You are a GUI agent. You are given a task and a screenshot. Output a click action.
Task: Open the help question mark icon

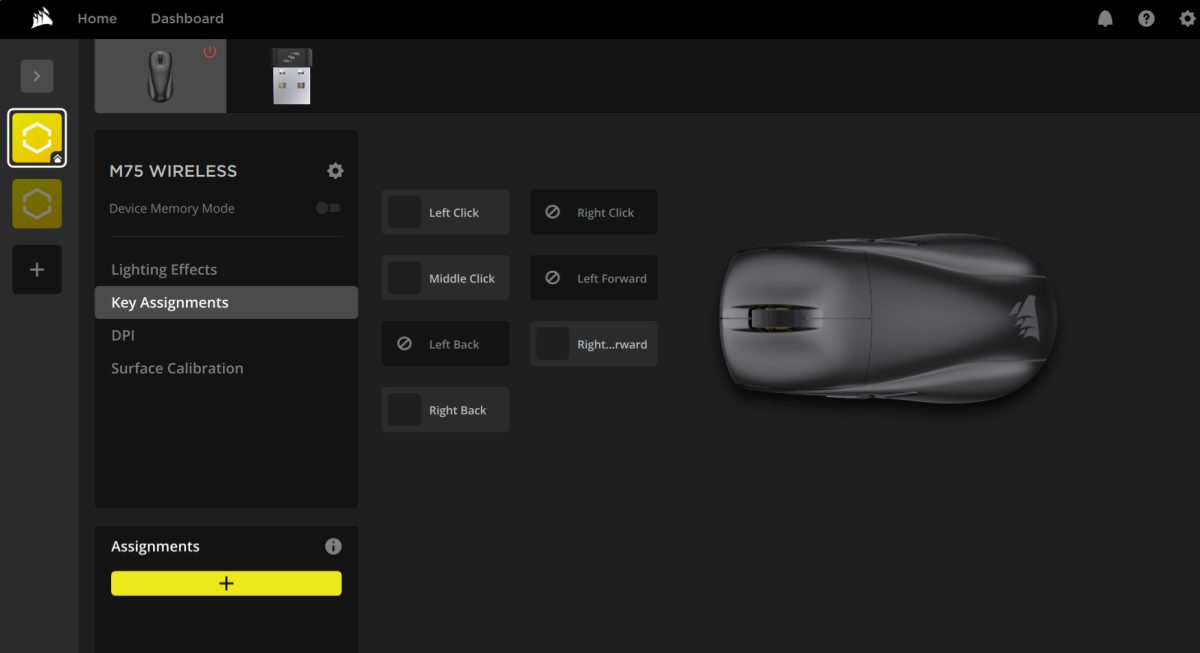pyautogui.click(x=1146, y=19)
